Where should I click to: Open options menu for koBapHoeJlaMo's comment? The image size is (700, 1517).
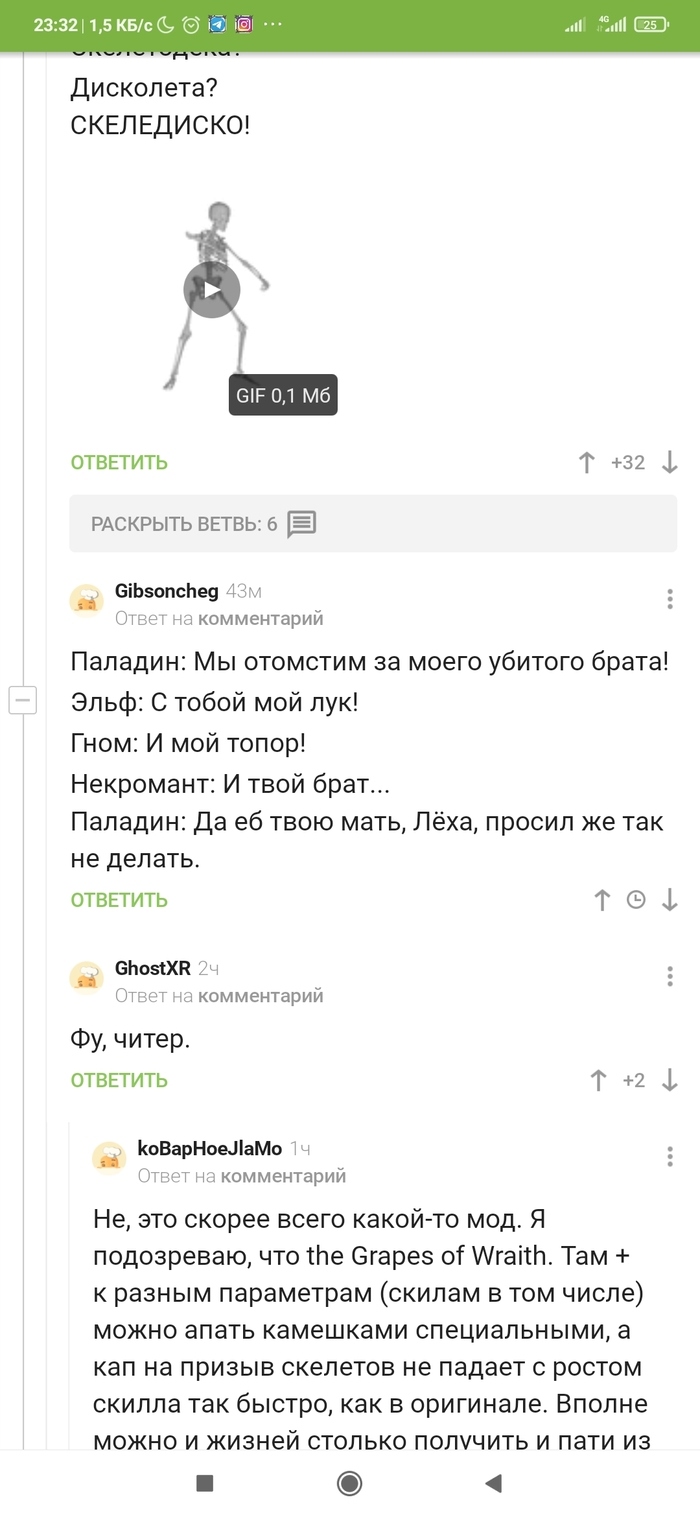(x=669, y=1157)
